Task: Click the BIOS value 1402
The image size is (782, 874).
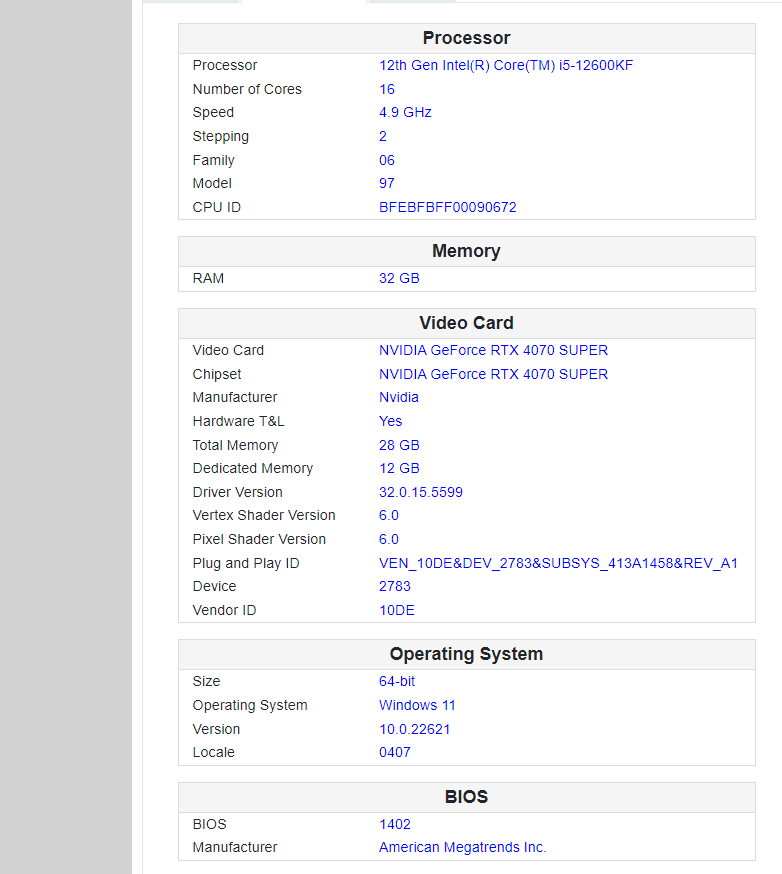Action: click(x=394, y=824)
